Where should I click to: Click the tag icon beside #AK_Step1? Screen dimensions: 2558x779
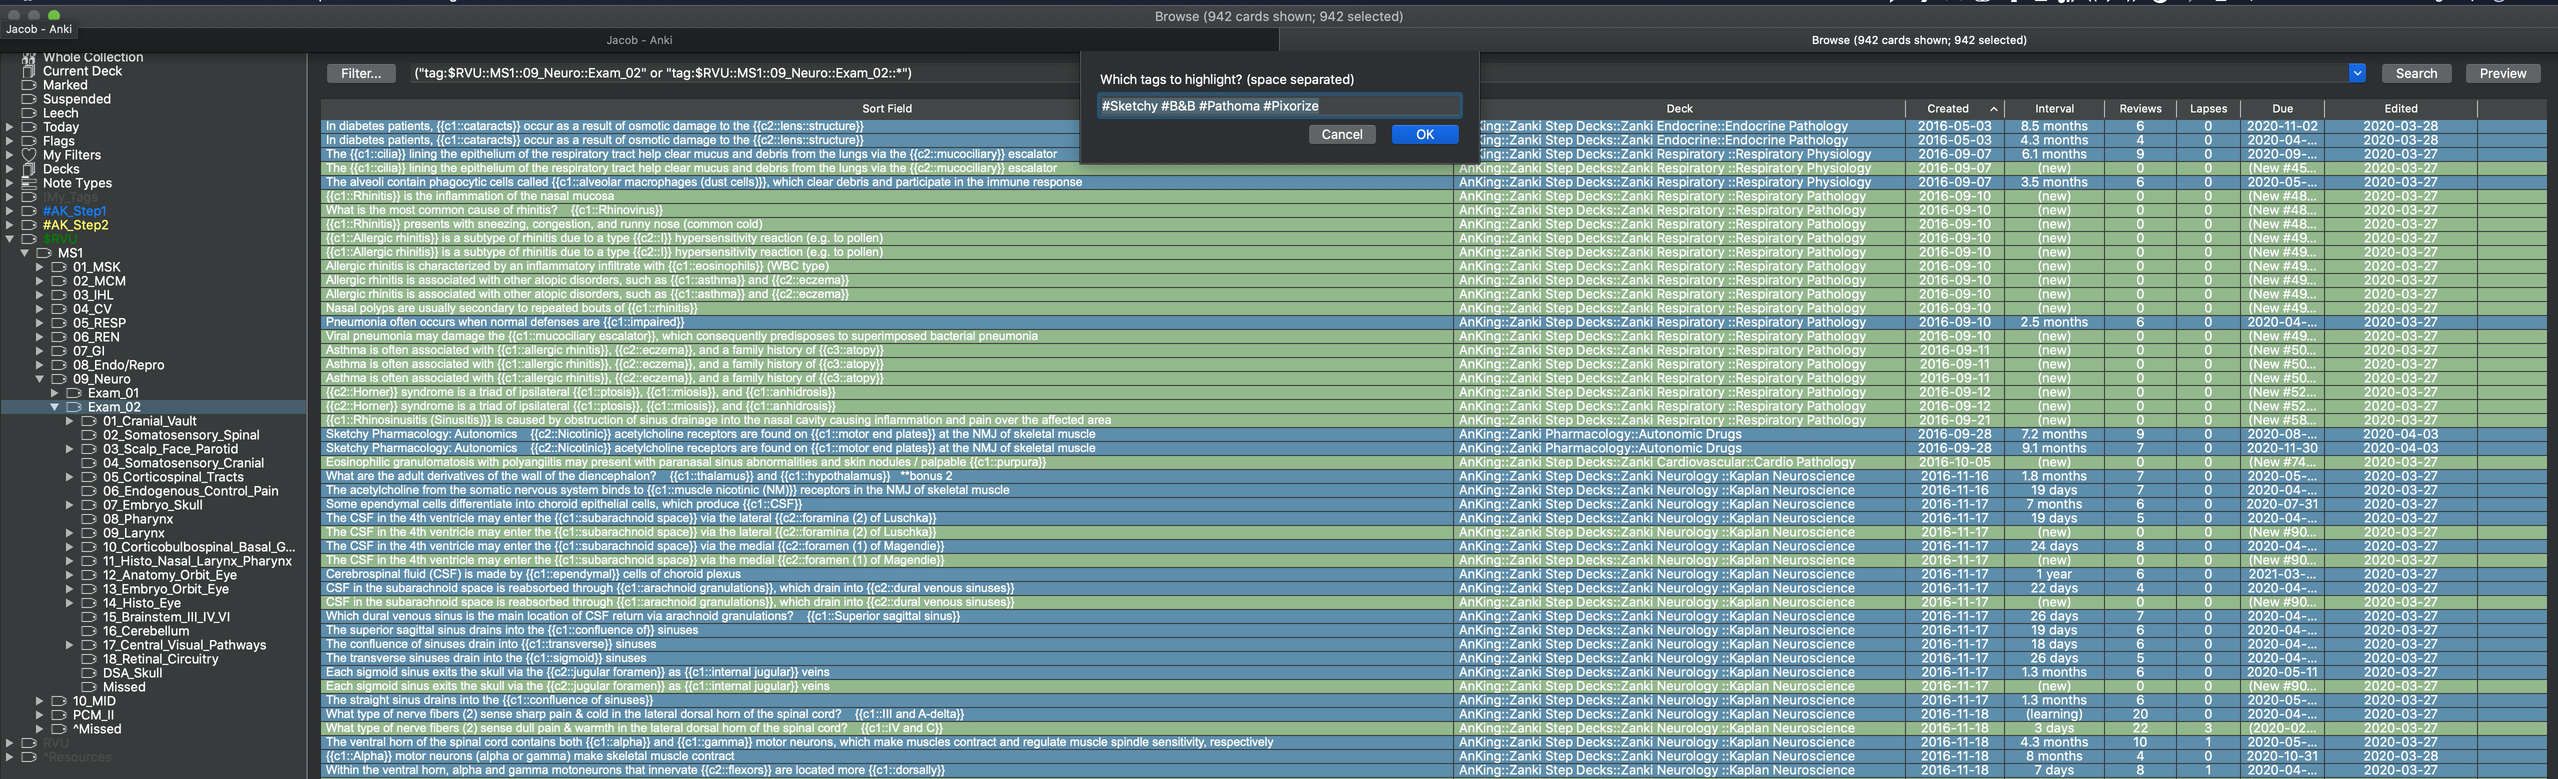pyautogui.click(x=29, y=212)
